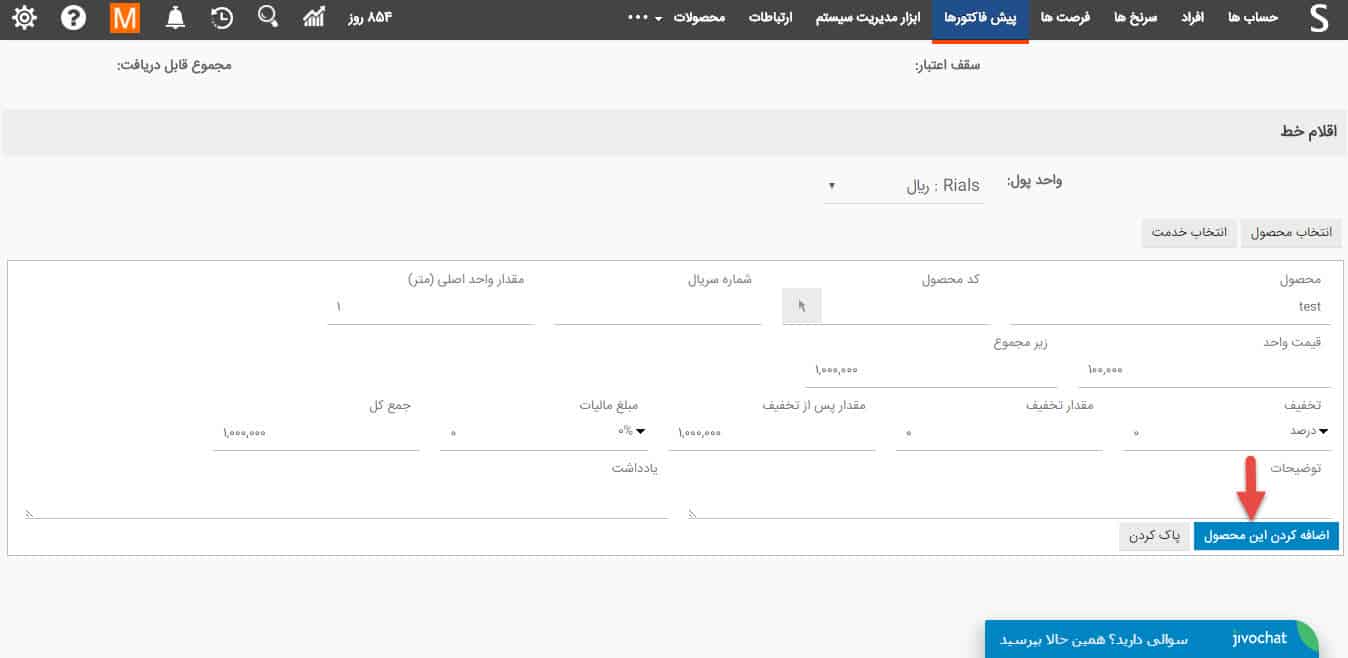Click the product code picker arrow button
Image resolution: width=1348 pixels, height=658 pixels.
[801, 306]
